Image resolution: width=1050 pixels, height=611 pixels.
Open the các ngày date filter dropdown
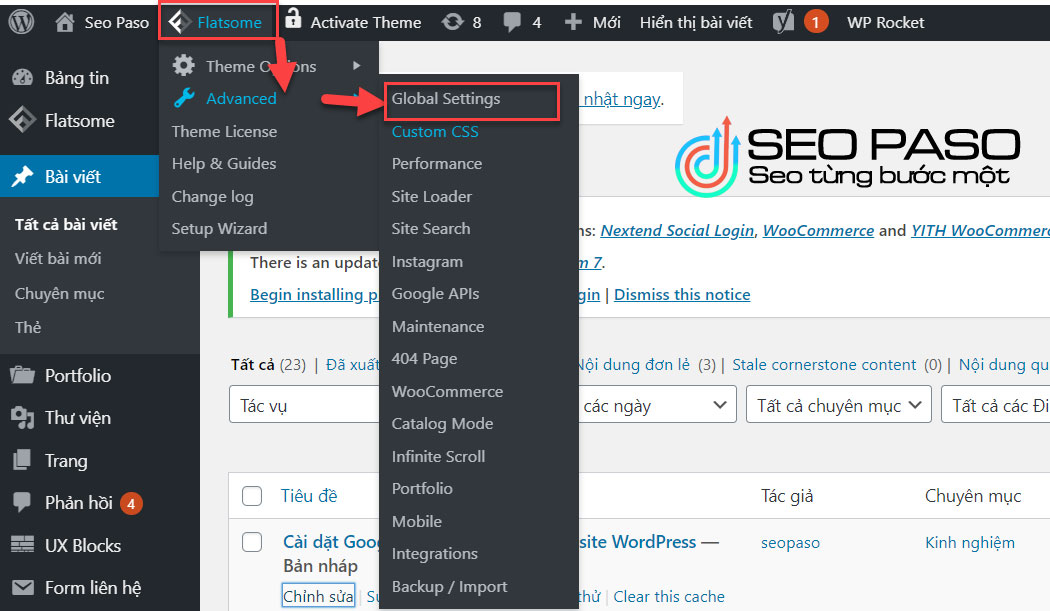coord(656,405)
